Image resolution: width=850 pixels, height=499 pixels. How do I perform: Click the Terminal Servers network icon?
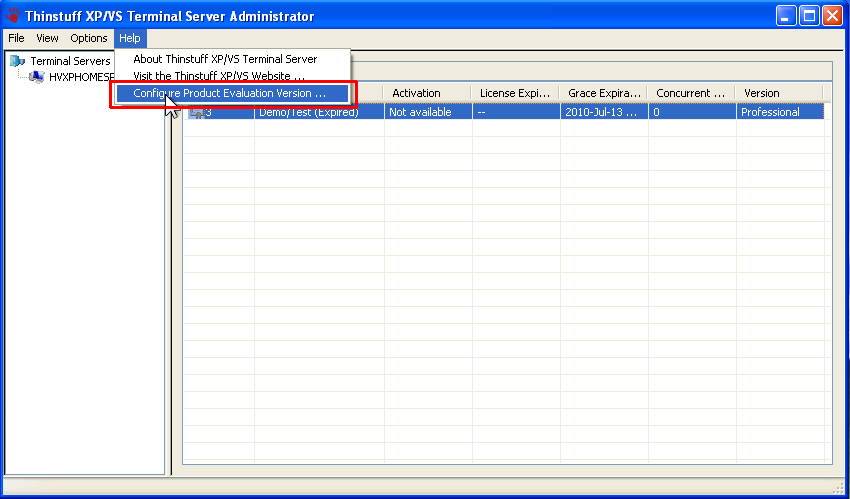(17, 61)
